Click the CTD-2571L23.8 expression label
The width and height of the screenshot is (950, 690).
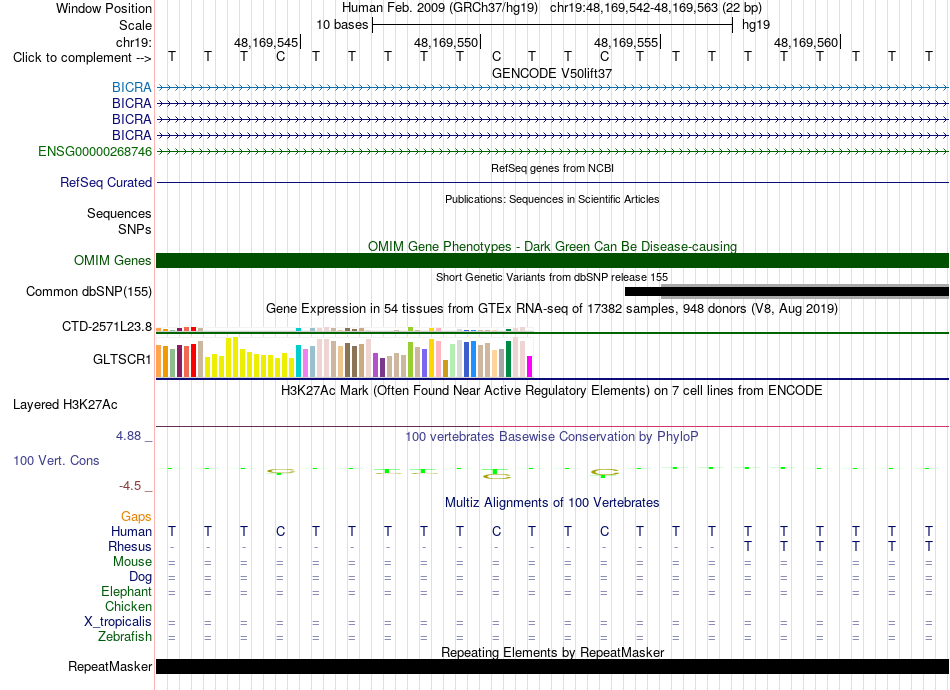point(107,327)
